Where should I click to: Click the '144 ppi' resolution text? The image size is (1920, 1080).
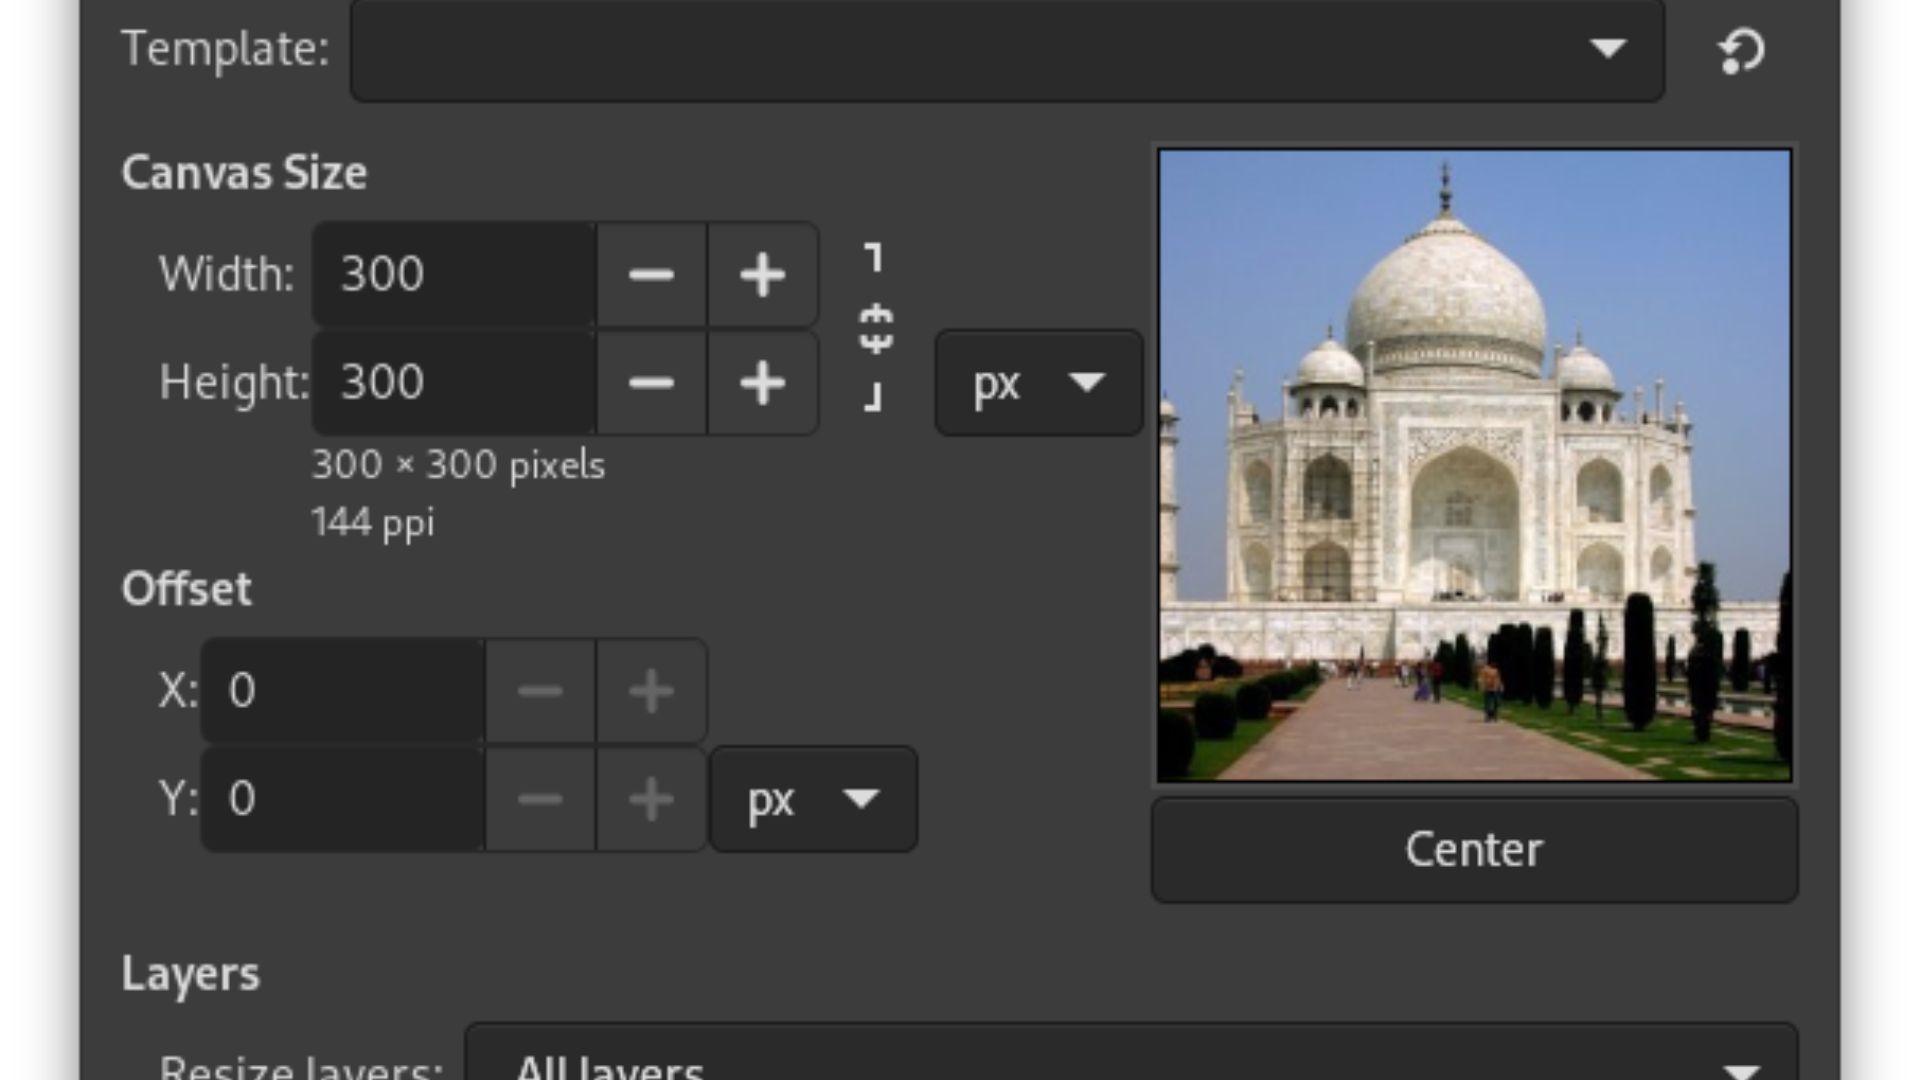tap(373, 522)
